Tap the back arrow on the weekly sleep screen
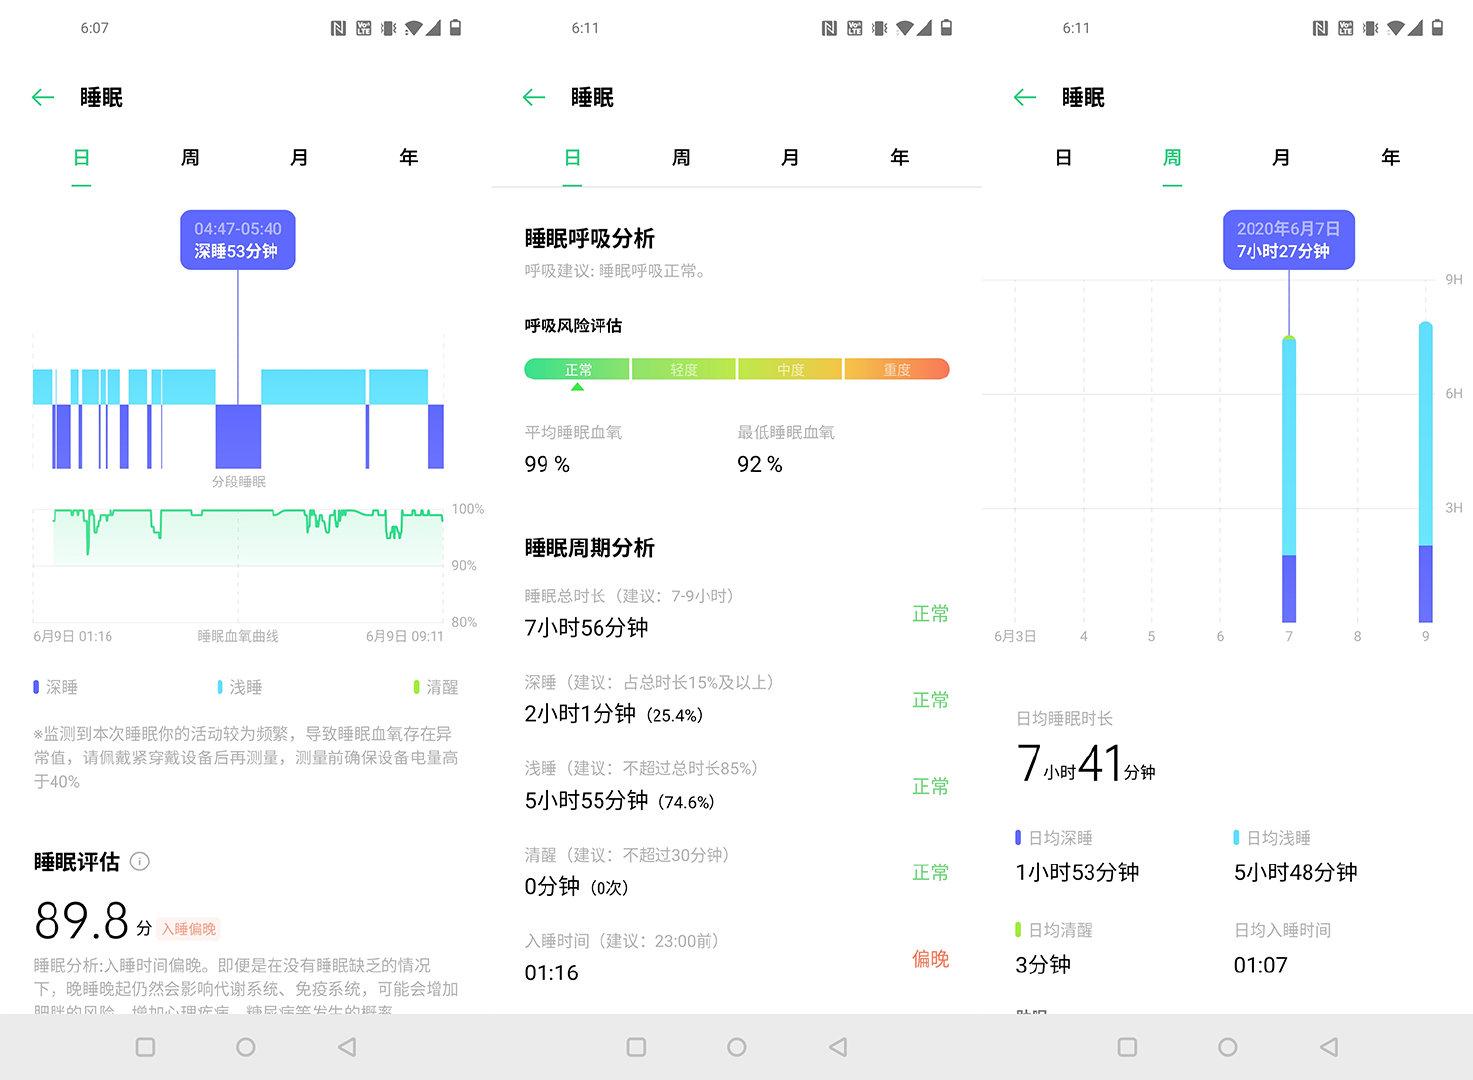 pyautogui.click(x=1024, y=97)
